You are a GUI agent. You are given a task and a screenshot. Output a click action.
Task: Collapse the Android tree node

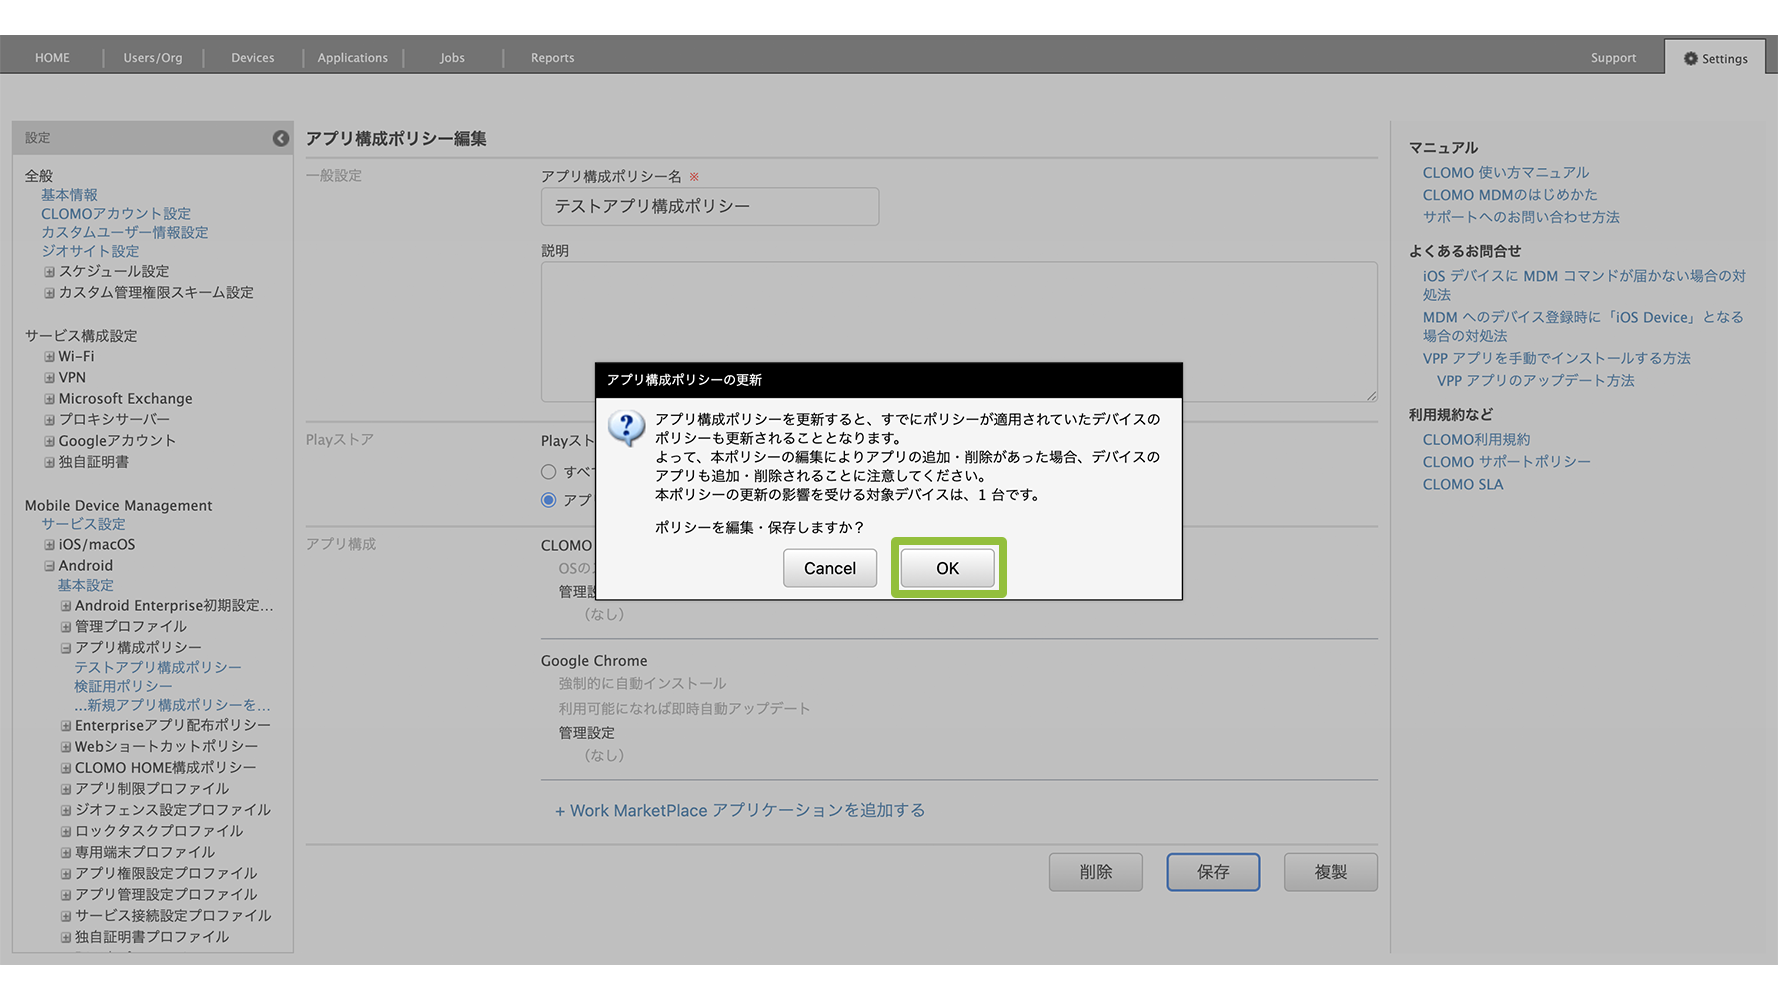49,566
